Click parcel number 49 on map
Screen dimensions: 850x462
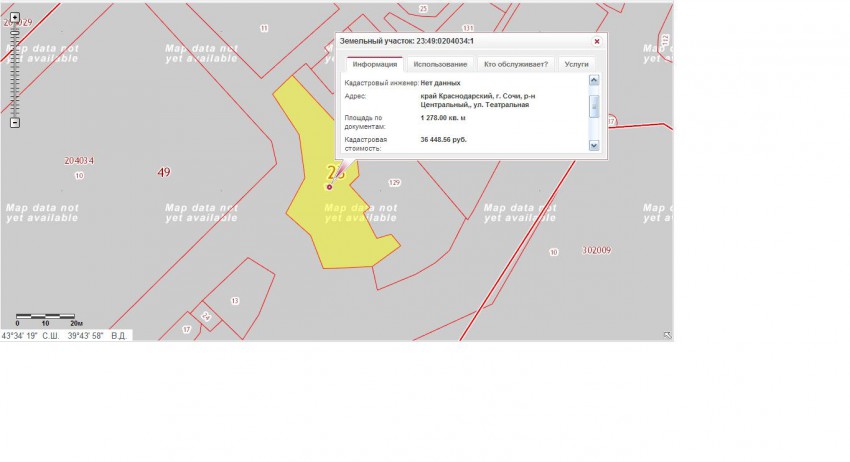164,172
